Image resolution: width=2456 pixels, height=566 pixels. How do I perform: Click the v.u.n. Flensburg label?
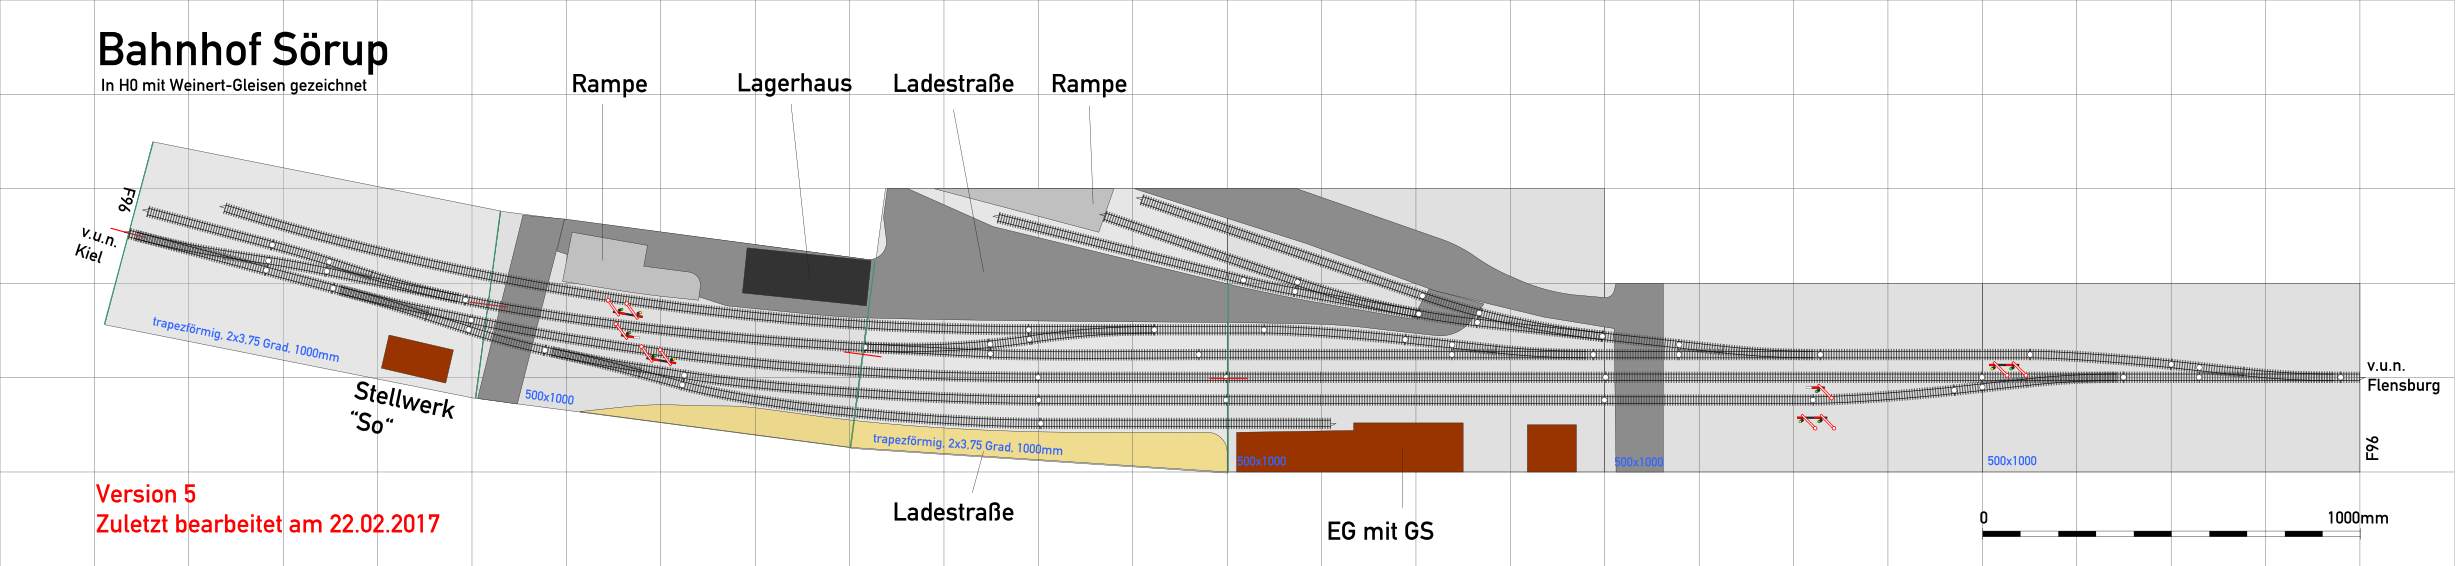pyautogui.click(x=2402, y=376)
